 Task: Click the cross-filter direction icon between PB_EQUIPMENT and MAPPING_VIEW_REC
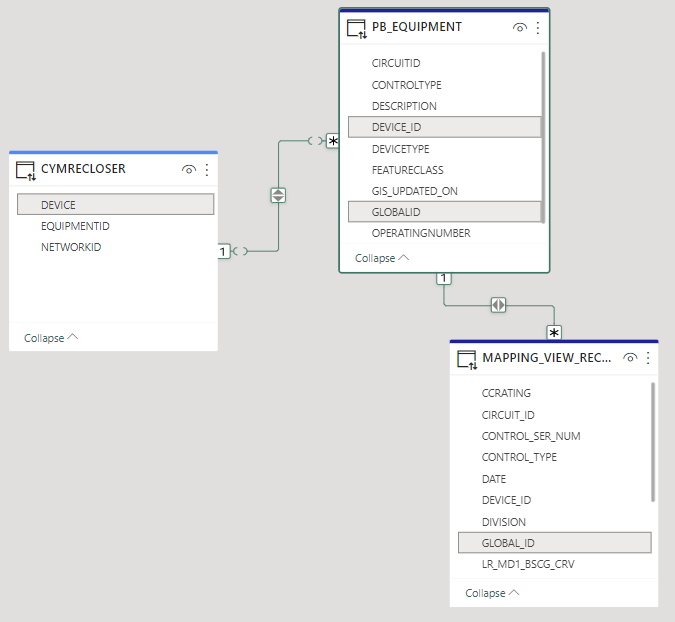(x=499, y=305)
